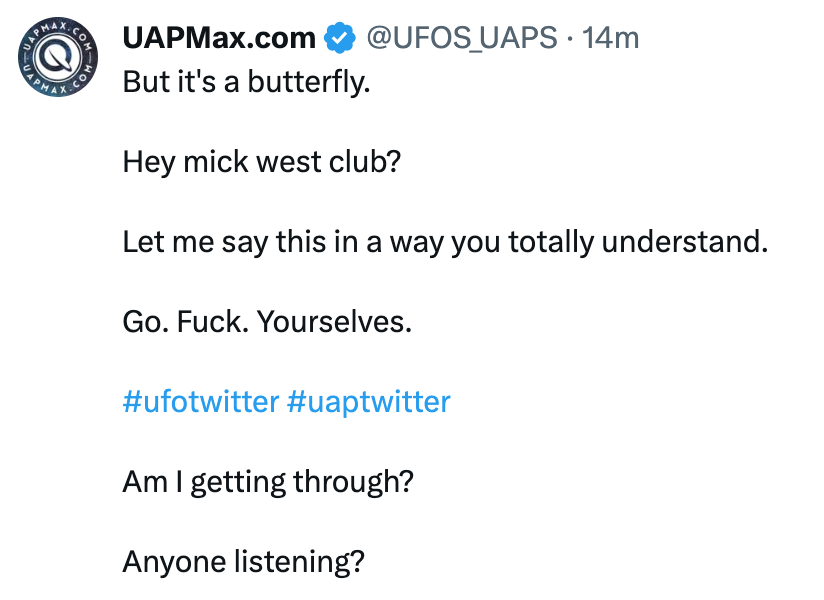Click the 14m post timestamp
The width and height of the screenshot is (824, 600).
pyautogui.click(x=611, y=39)
